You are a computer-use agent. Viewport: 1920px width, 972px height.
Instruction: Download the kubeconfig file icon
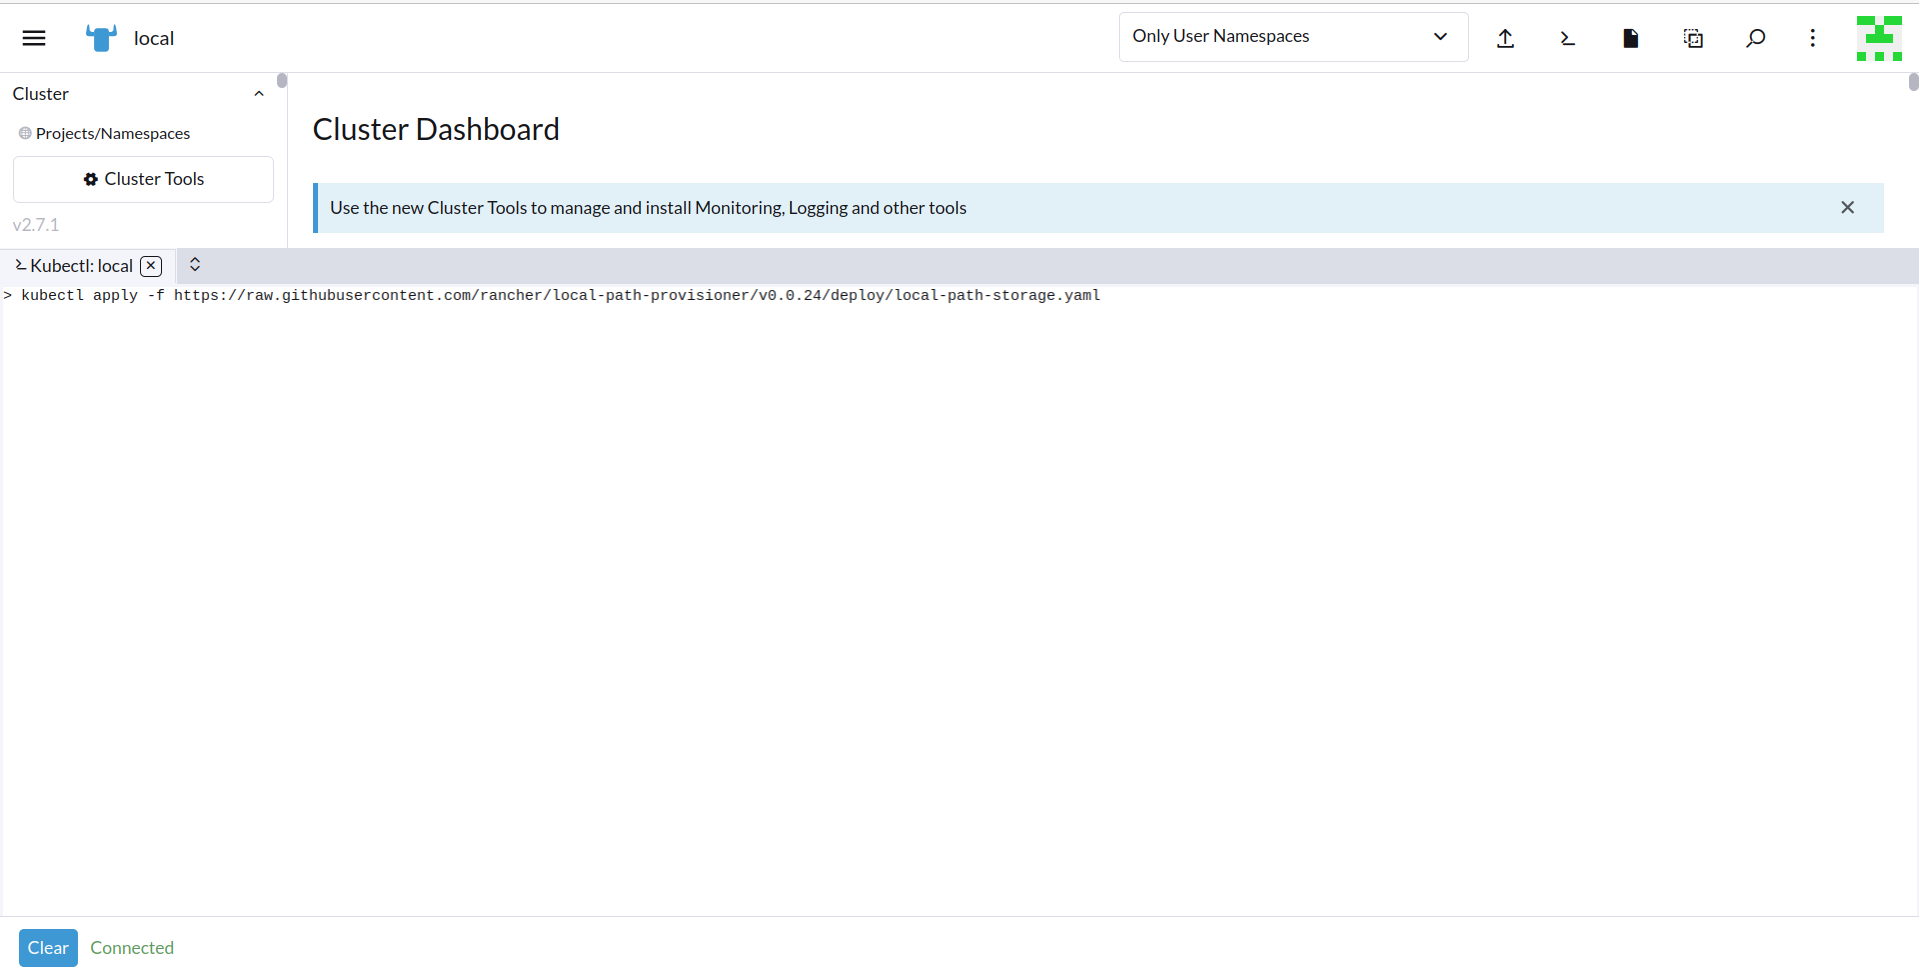[x=1630, y=37]
